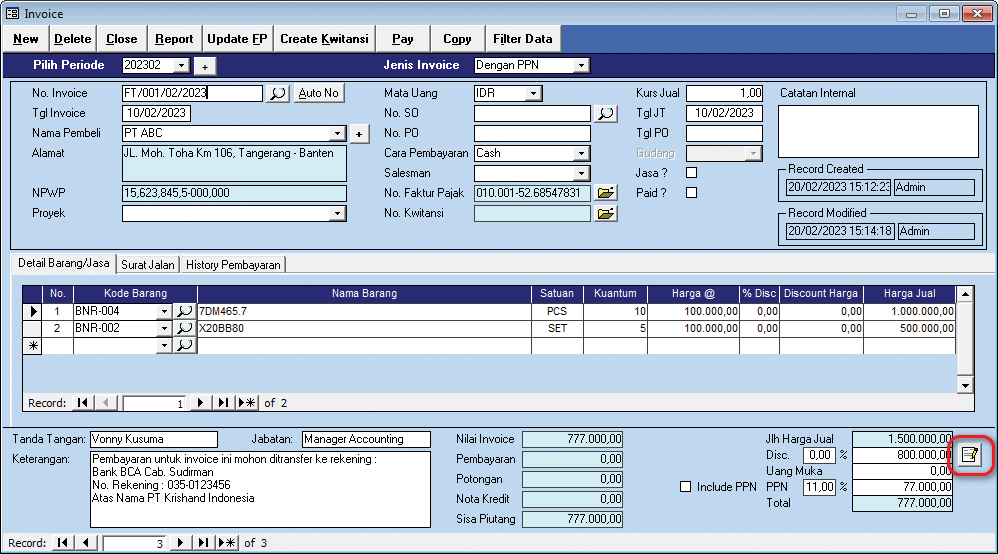The image size is (998, 554).
Task: Click plus button next to Nama Pembeli
Action: point(360,134)
